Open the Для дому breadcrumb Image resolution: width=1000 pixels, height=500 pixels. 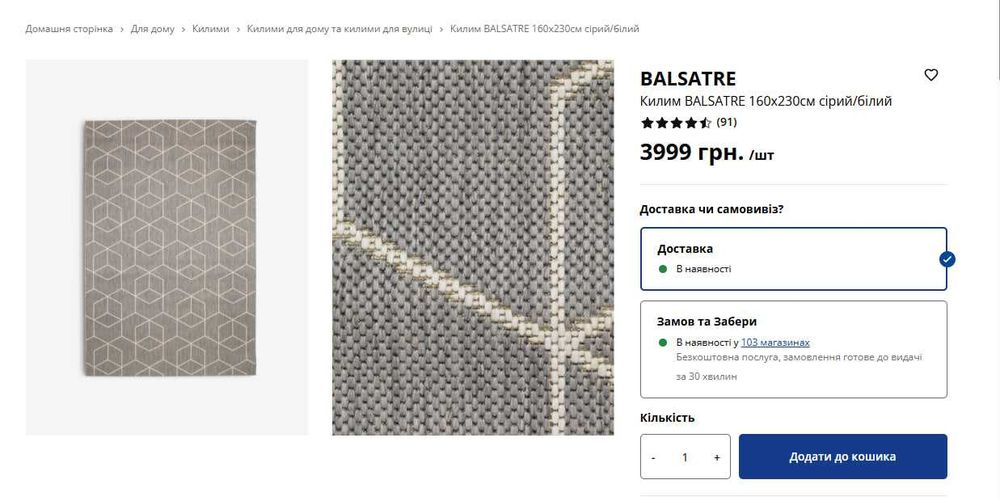click(152, 29)
